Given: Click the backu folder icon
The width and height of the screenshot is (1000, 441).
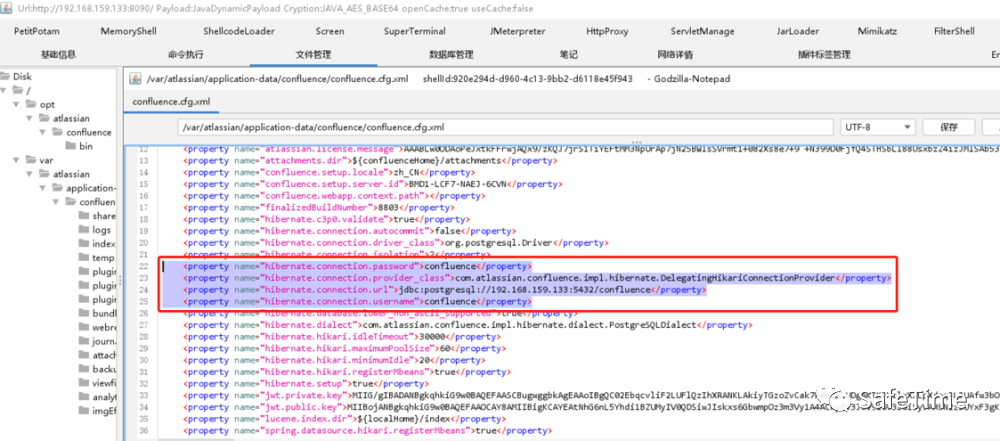Looking at the screenshot, I should pyautogui.click(x=85, y=370).
